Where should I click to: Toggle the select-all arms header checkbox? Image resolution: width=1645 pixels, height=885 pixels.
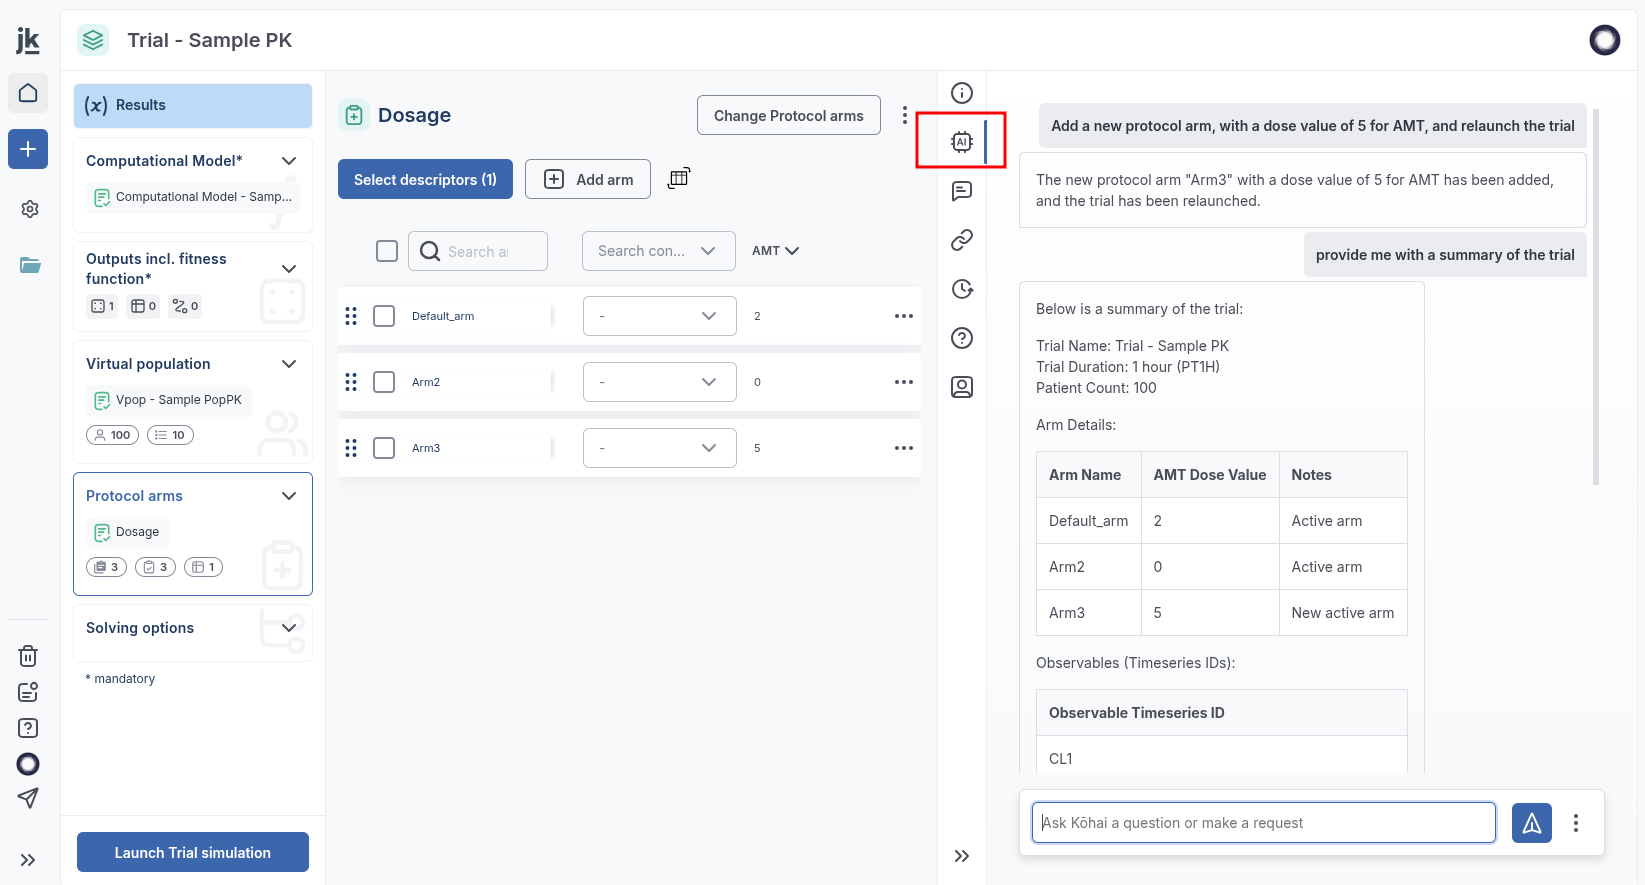(x=387, y=251)
